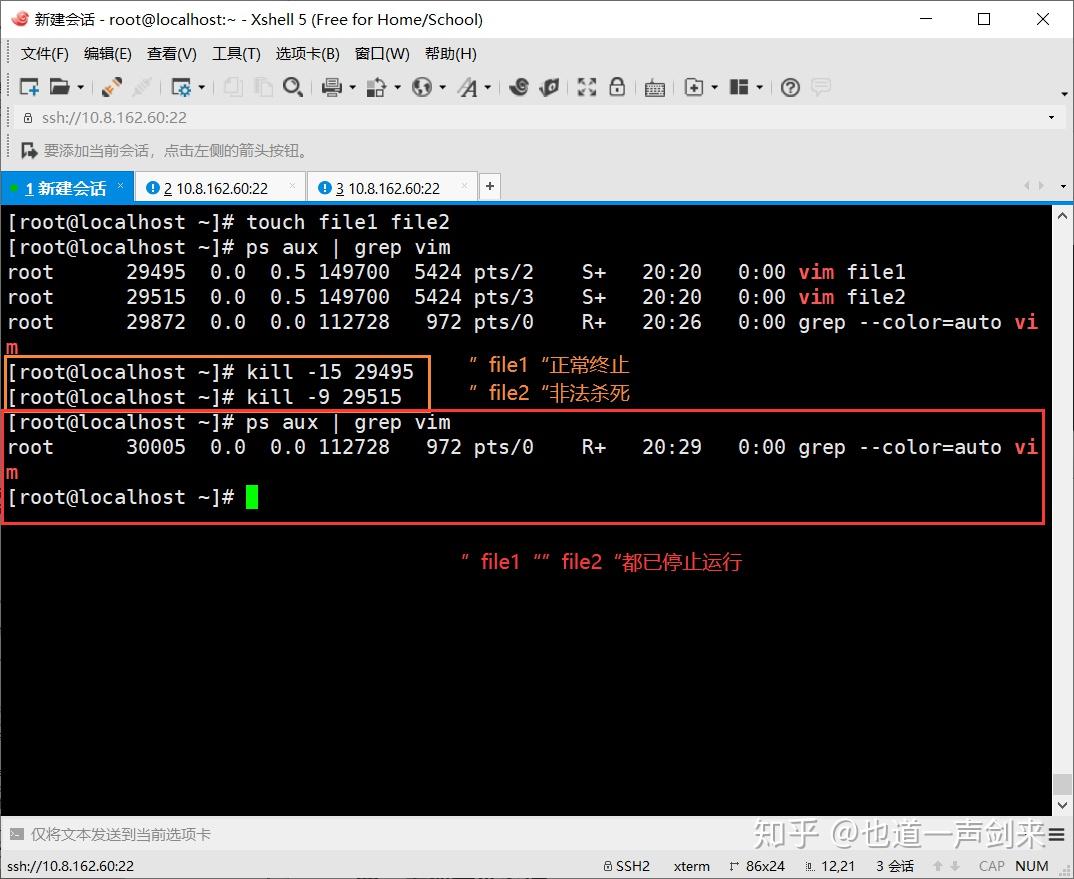Expand the Layout dropdown arrow
This screenshot has width=1074, height=879.
pyautogui.click(x=760, y=87)
